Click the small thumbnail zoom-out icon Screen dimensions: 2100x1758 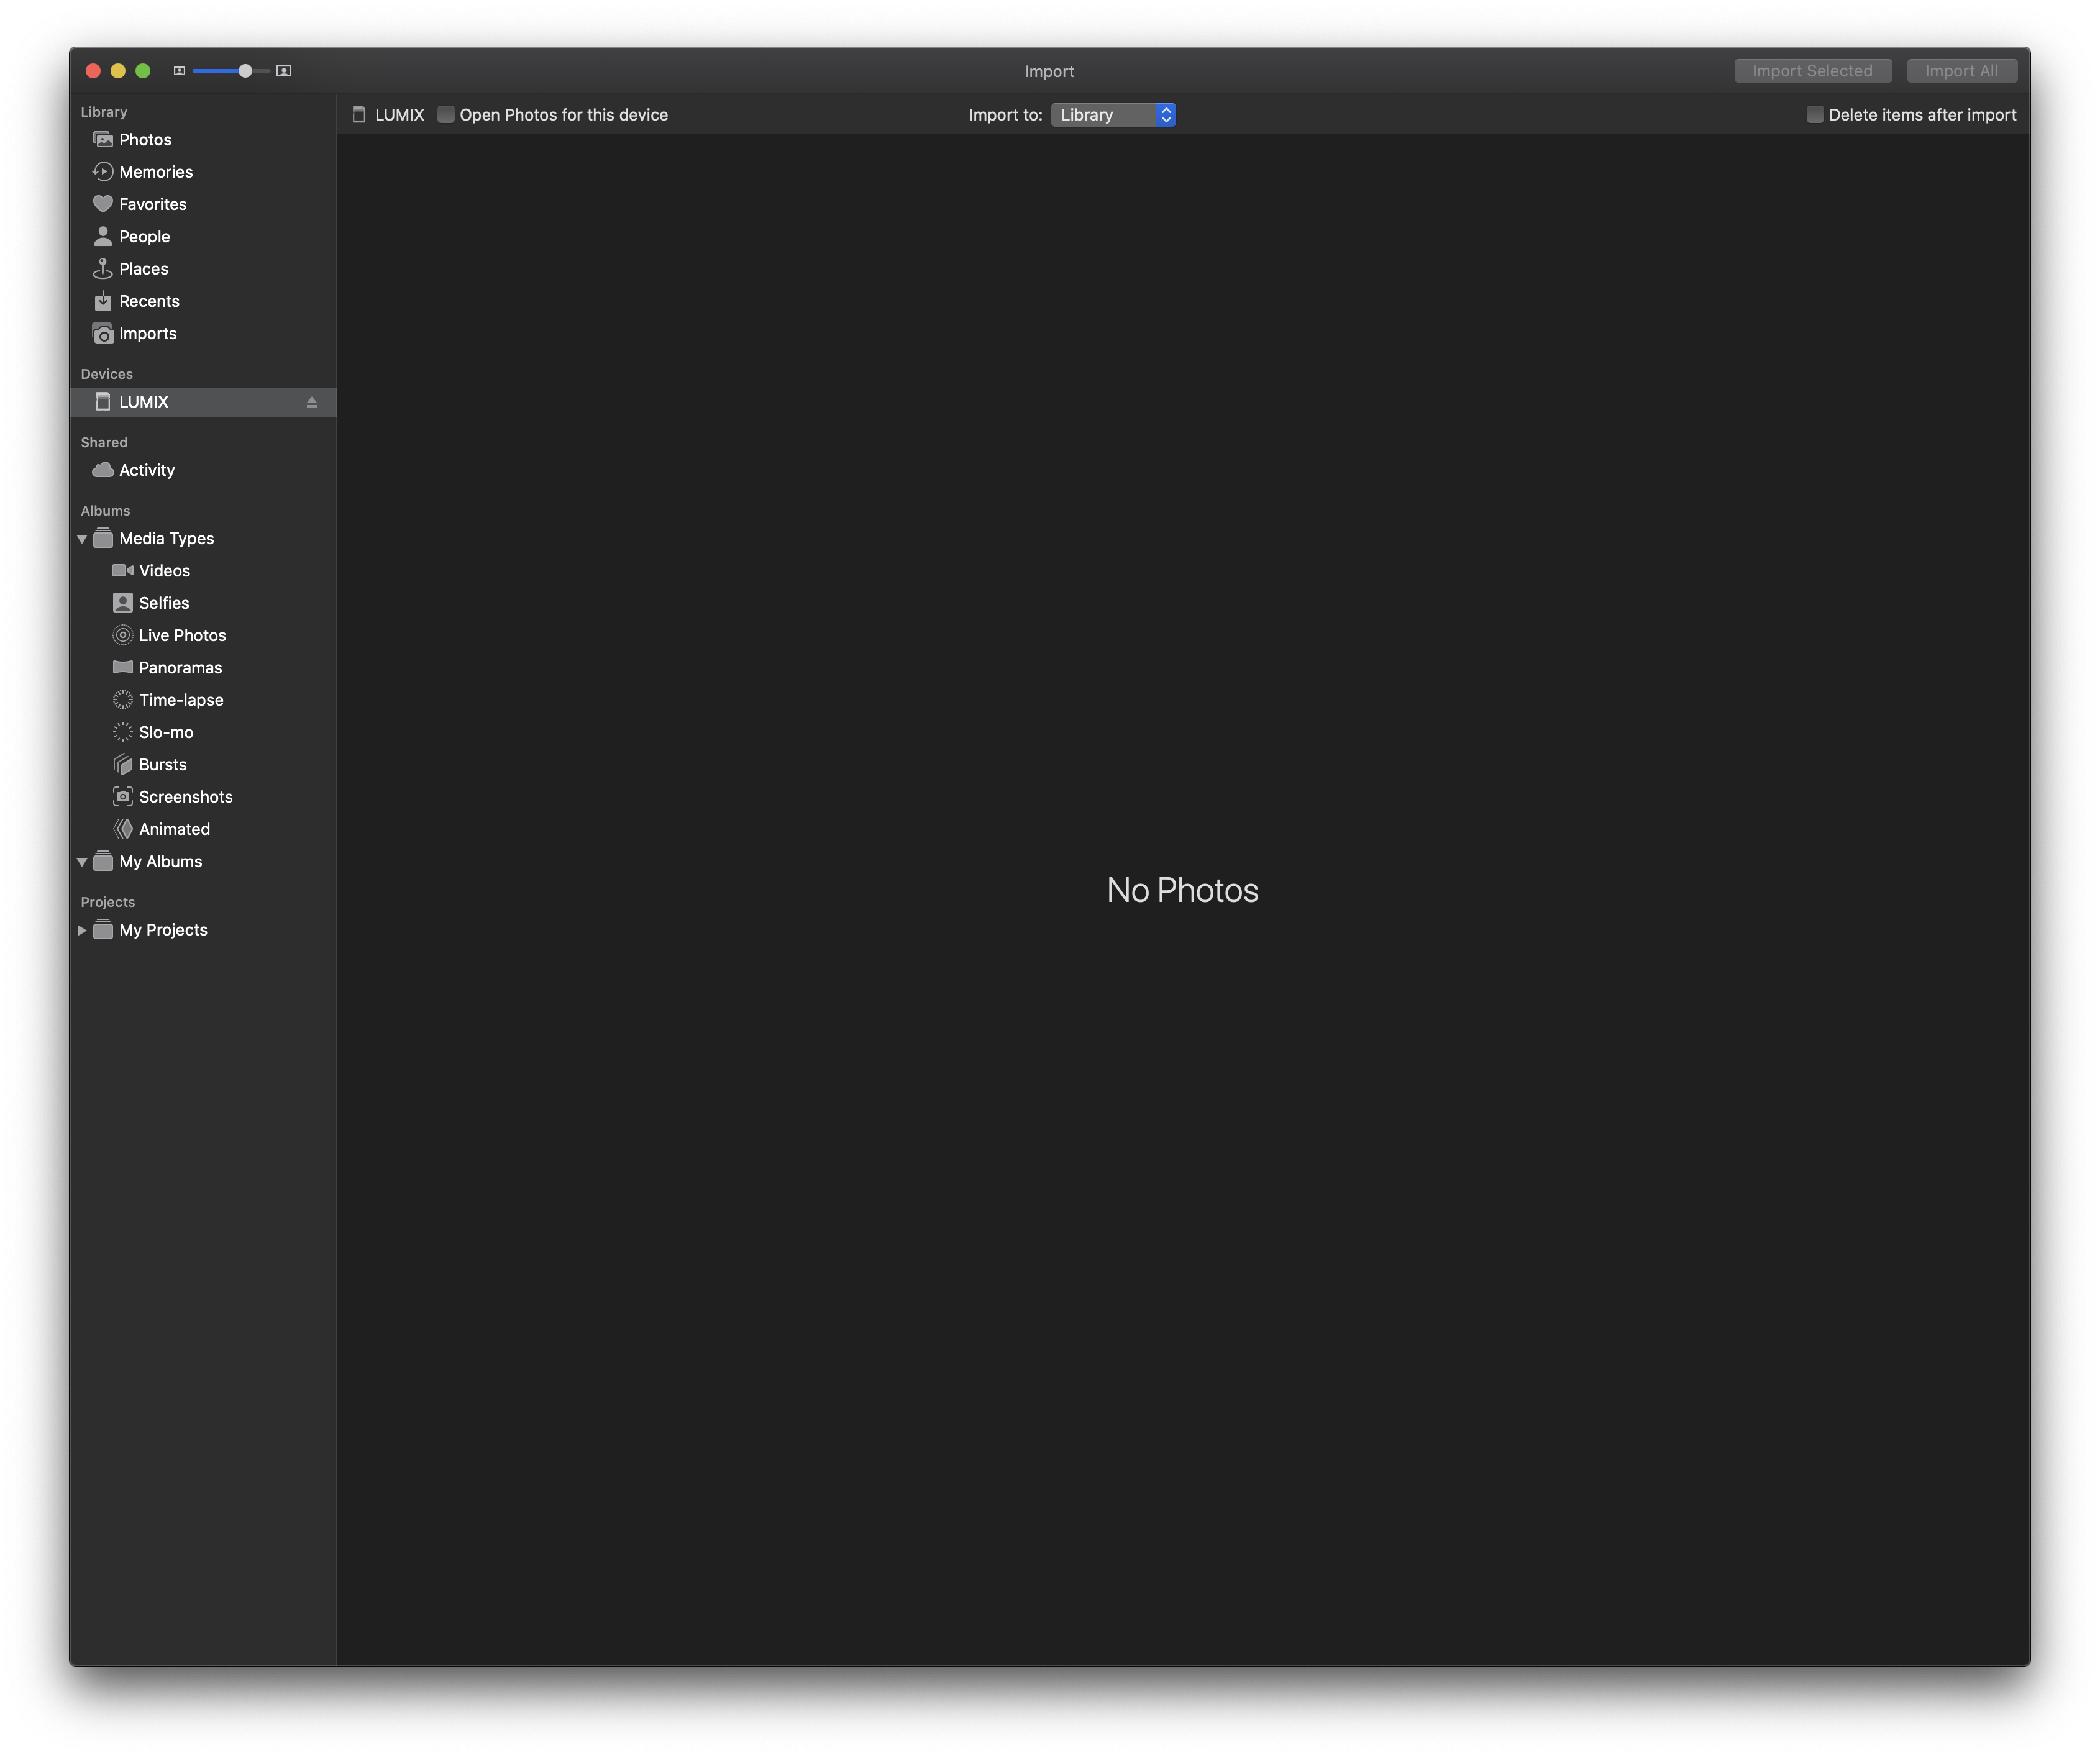tap(179, 71)
